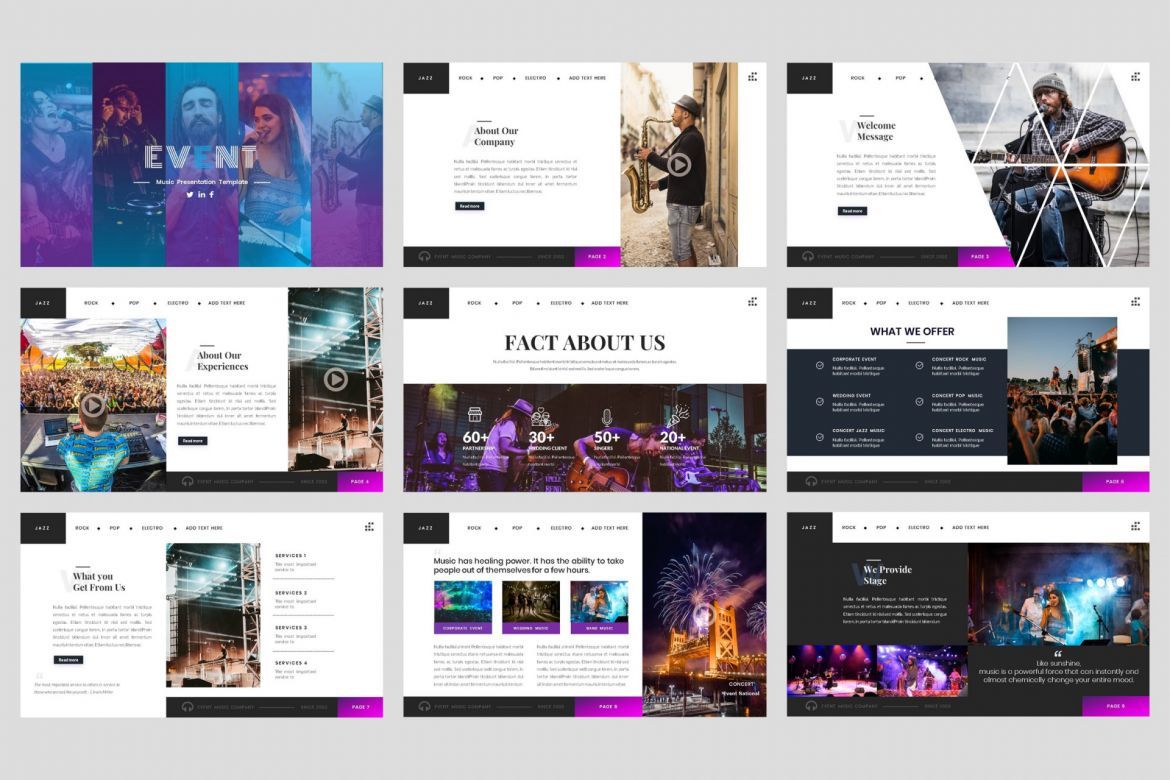Click the LinkedIn icon on the EVENT cover slide

pos(201,194)
